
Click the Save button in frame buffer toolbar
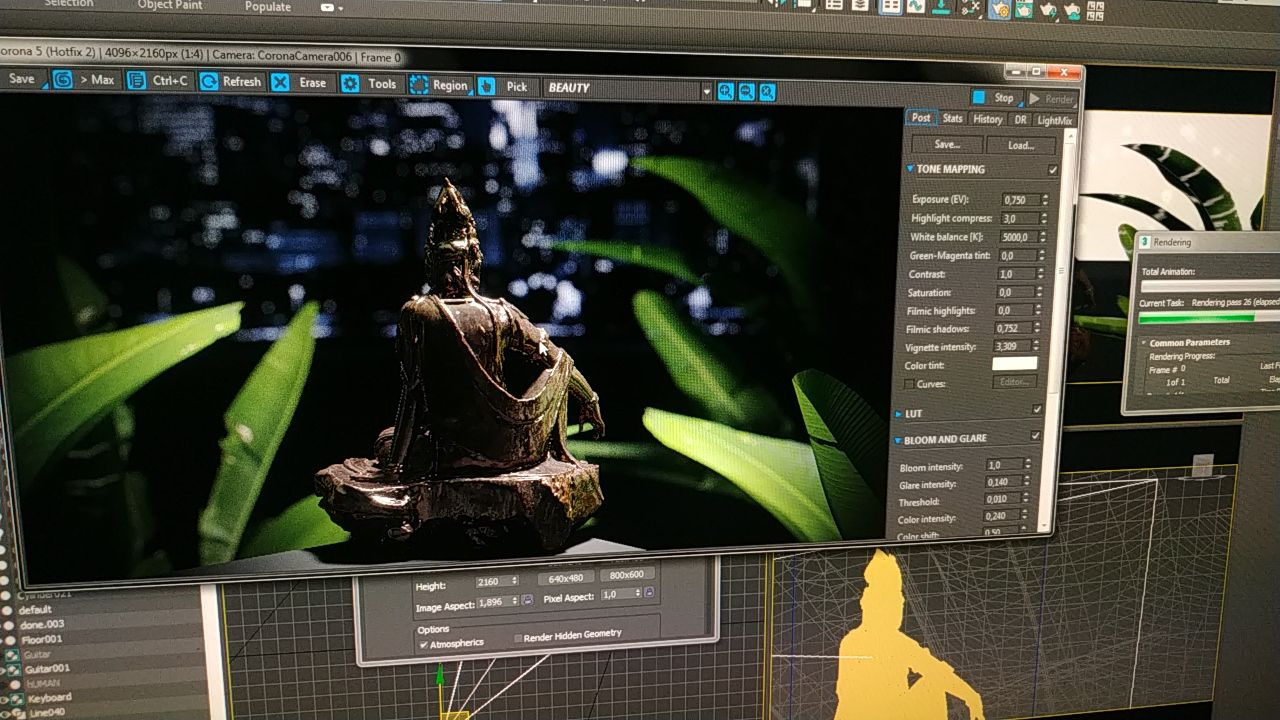(x=21, y=79)
